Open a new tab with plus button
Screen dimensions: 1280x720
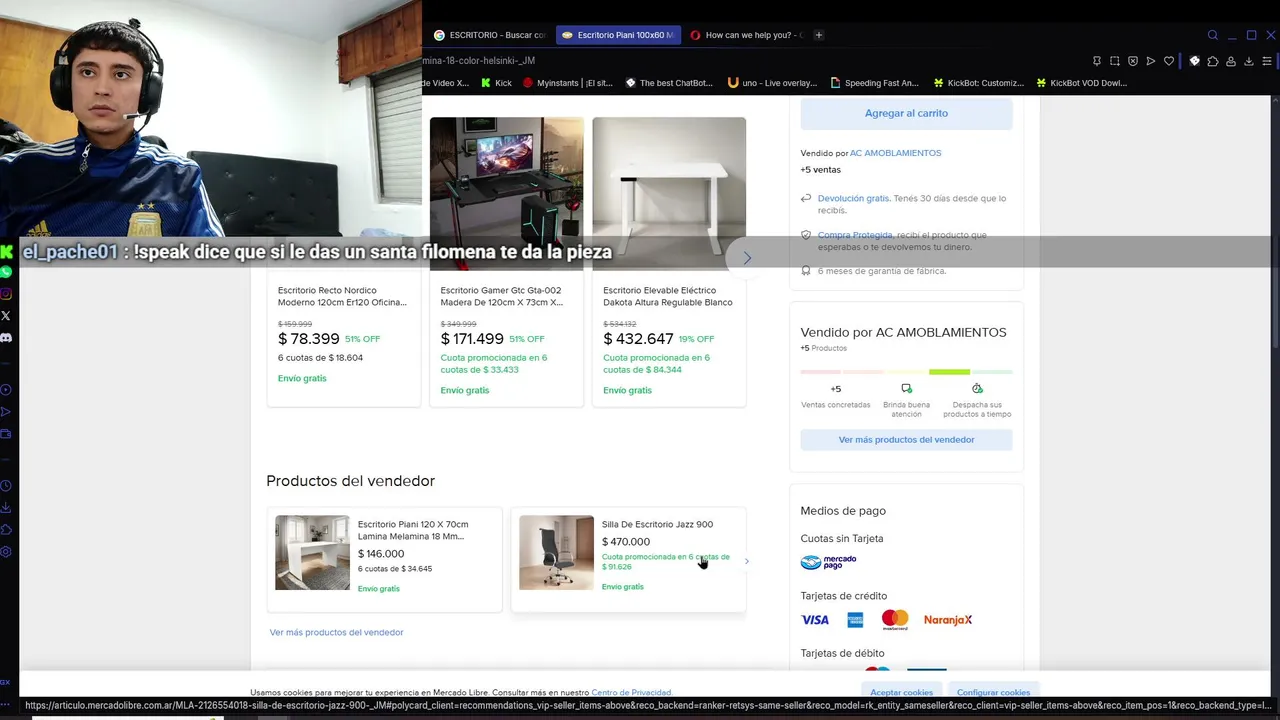[x=818, y=35]
